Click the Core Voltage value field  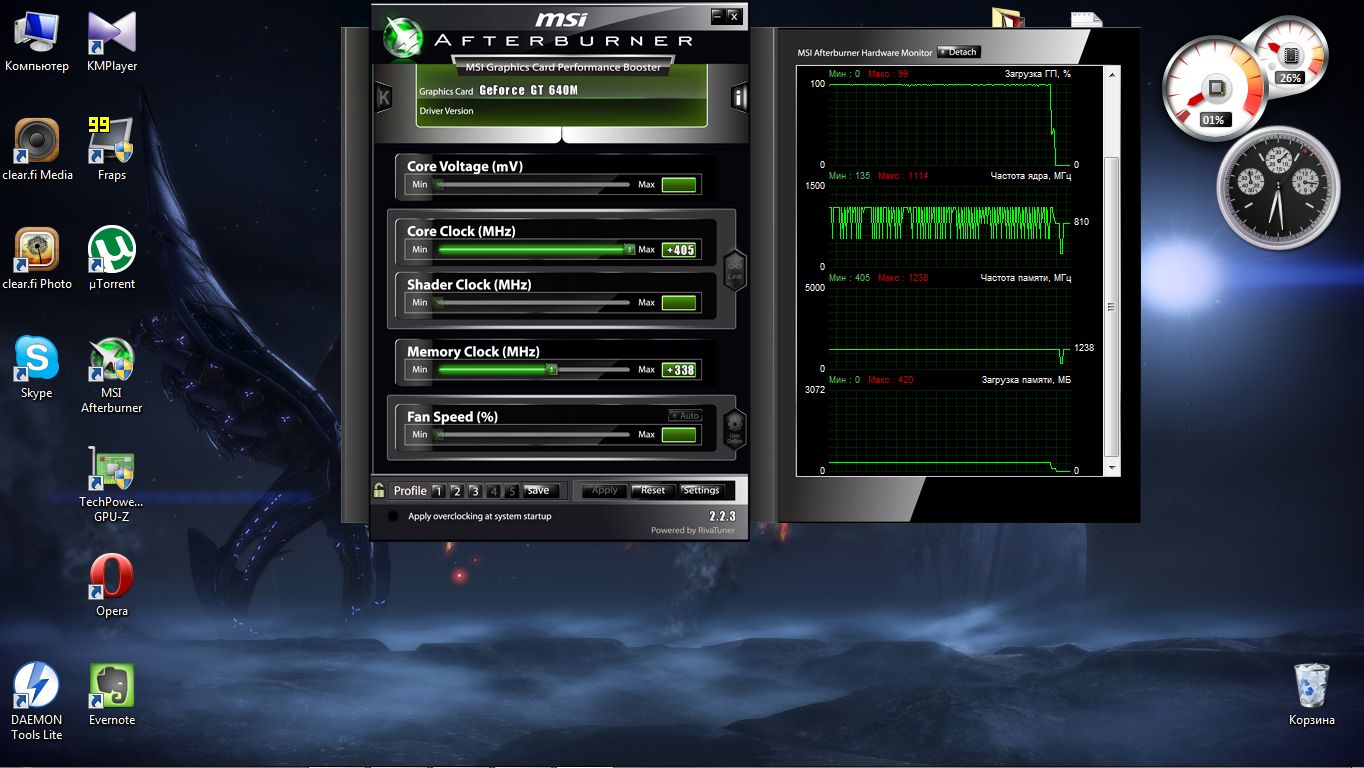coord(679,184)
